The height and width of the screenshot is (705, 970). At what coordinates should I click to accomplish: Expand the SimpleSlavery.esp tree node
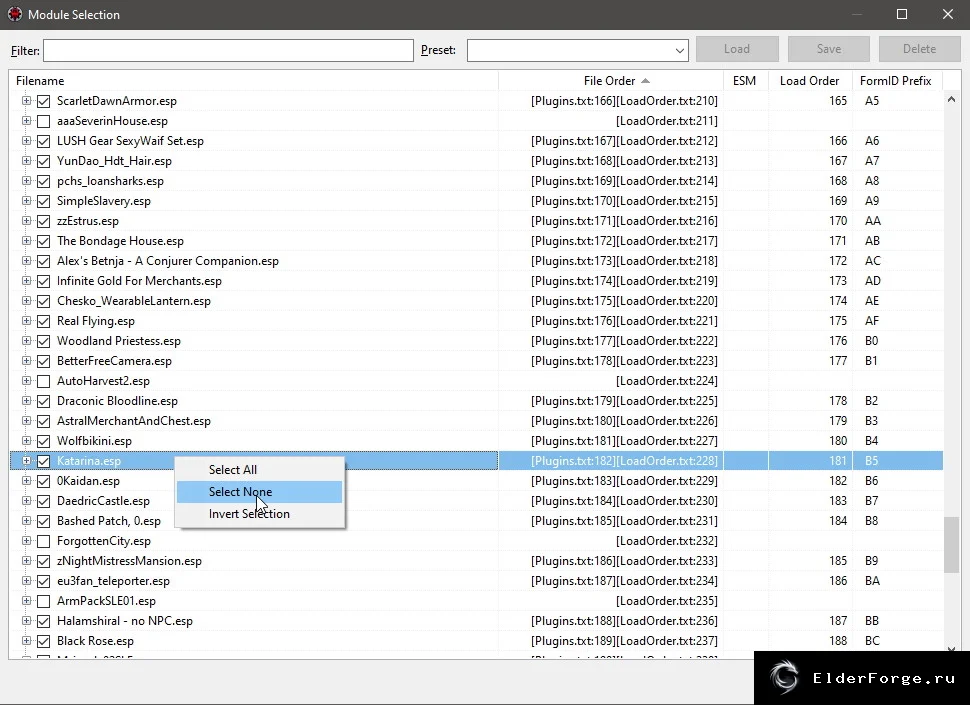coord(27,201)
